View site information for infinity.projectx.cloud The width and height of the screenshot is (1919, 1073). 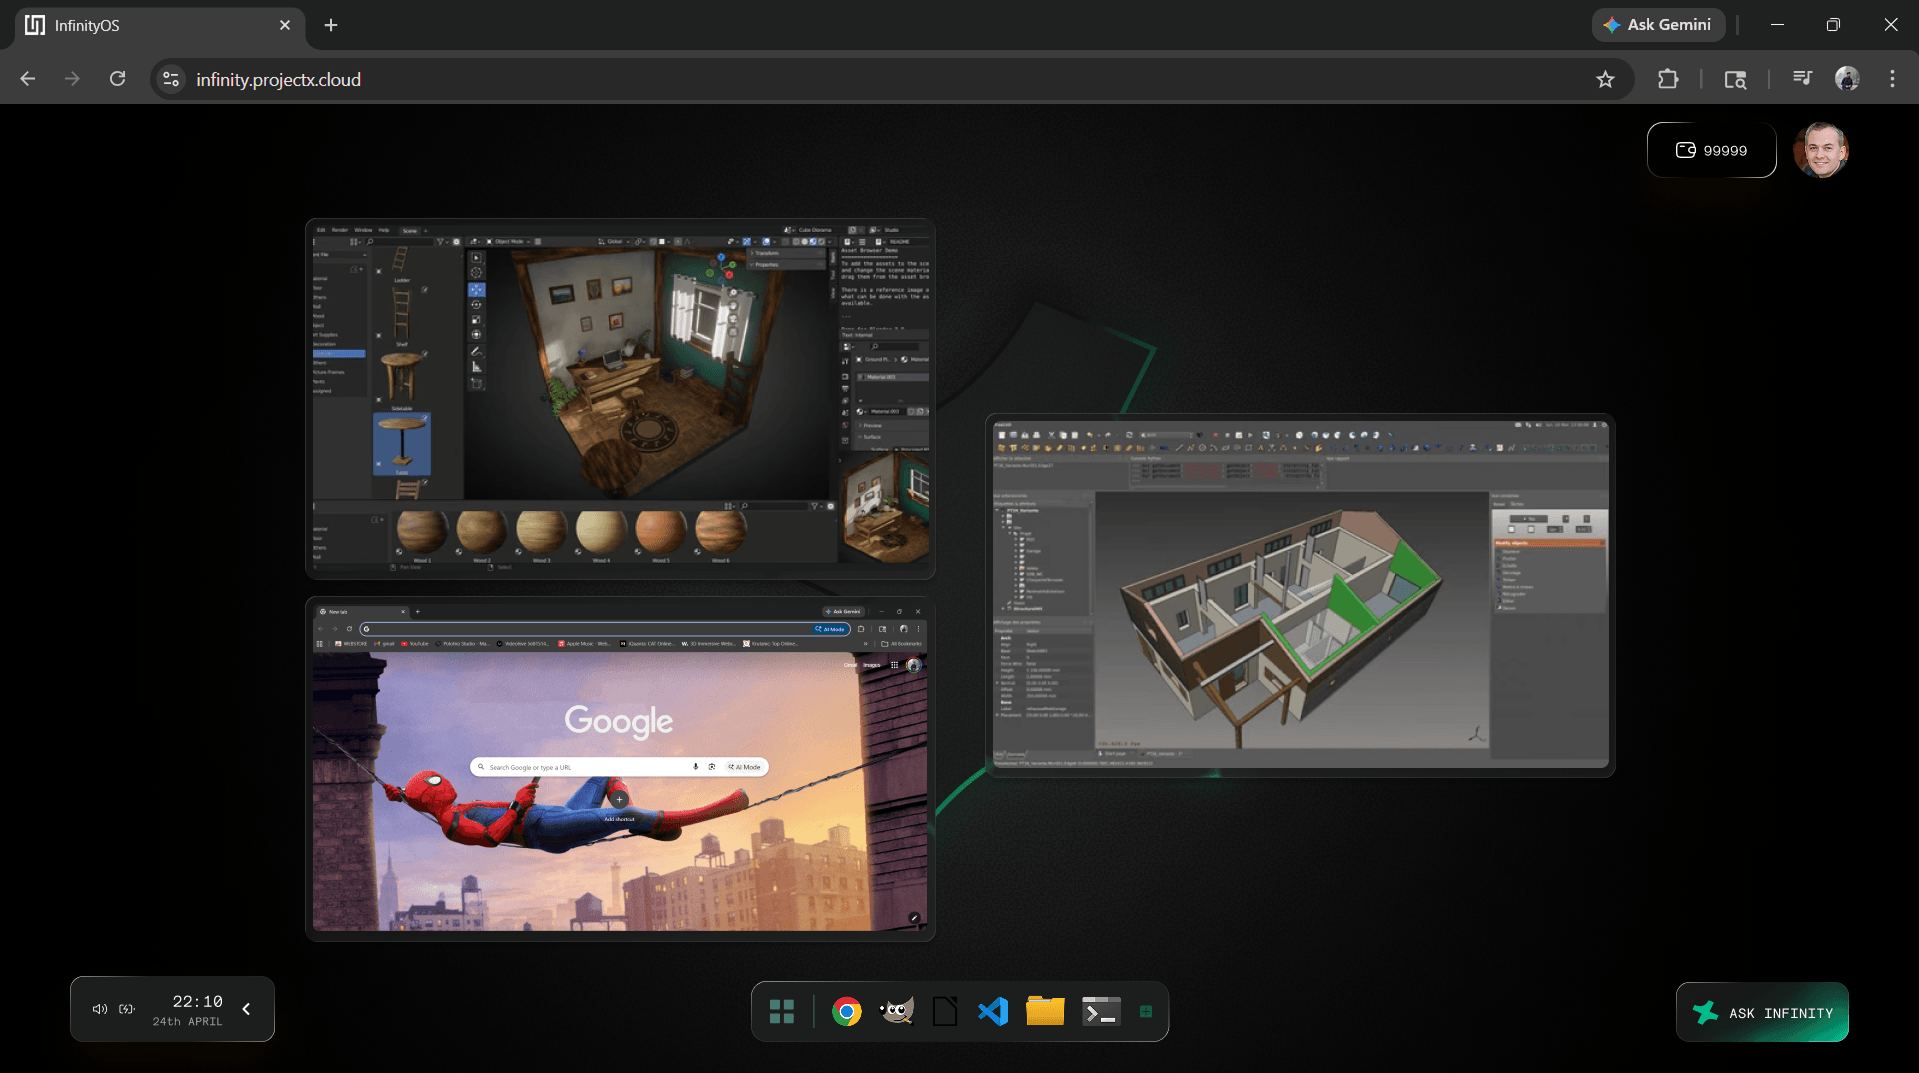[171, 79]
